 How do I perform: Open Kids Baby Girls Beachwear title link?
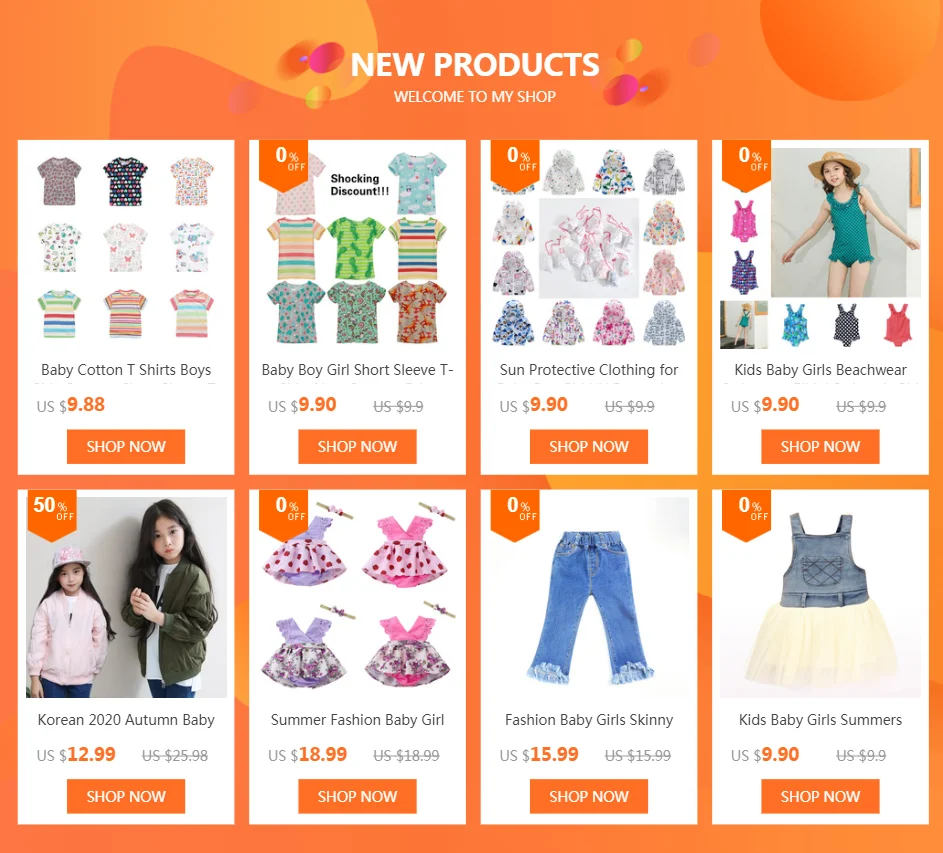click(820, 370)
